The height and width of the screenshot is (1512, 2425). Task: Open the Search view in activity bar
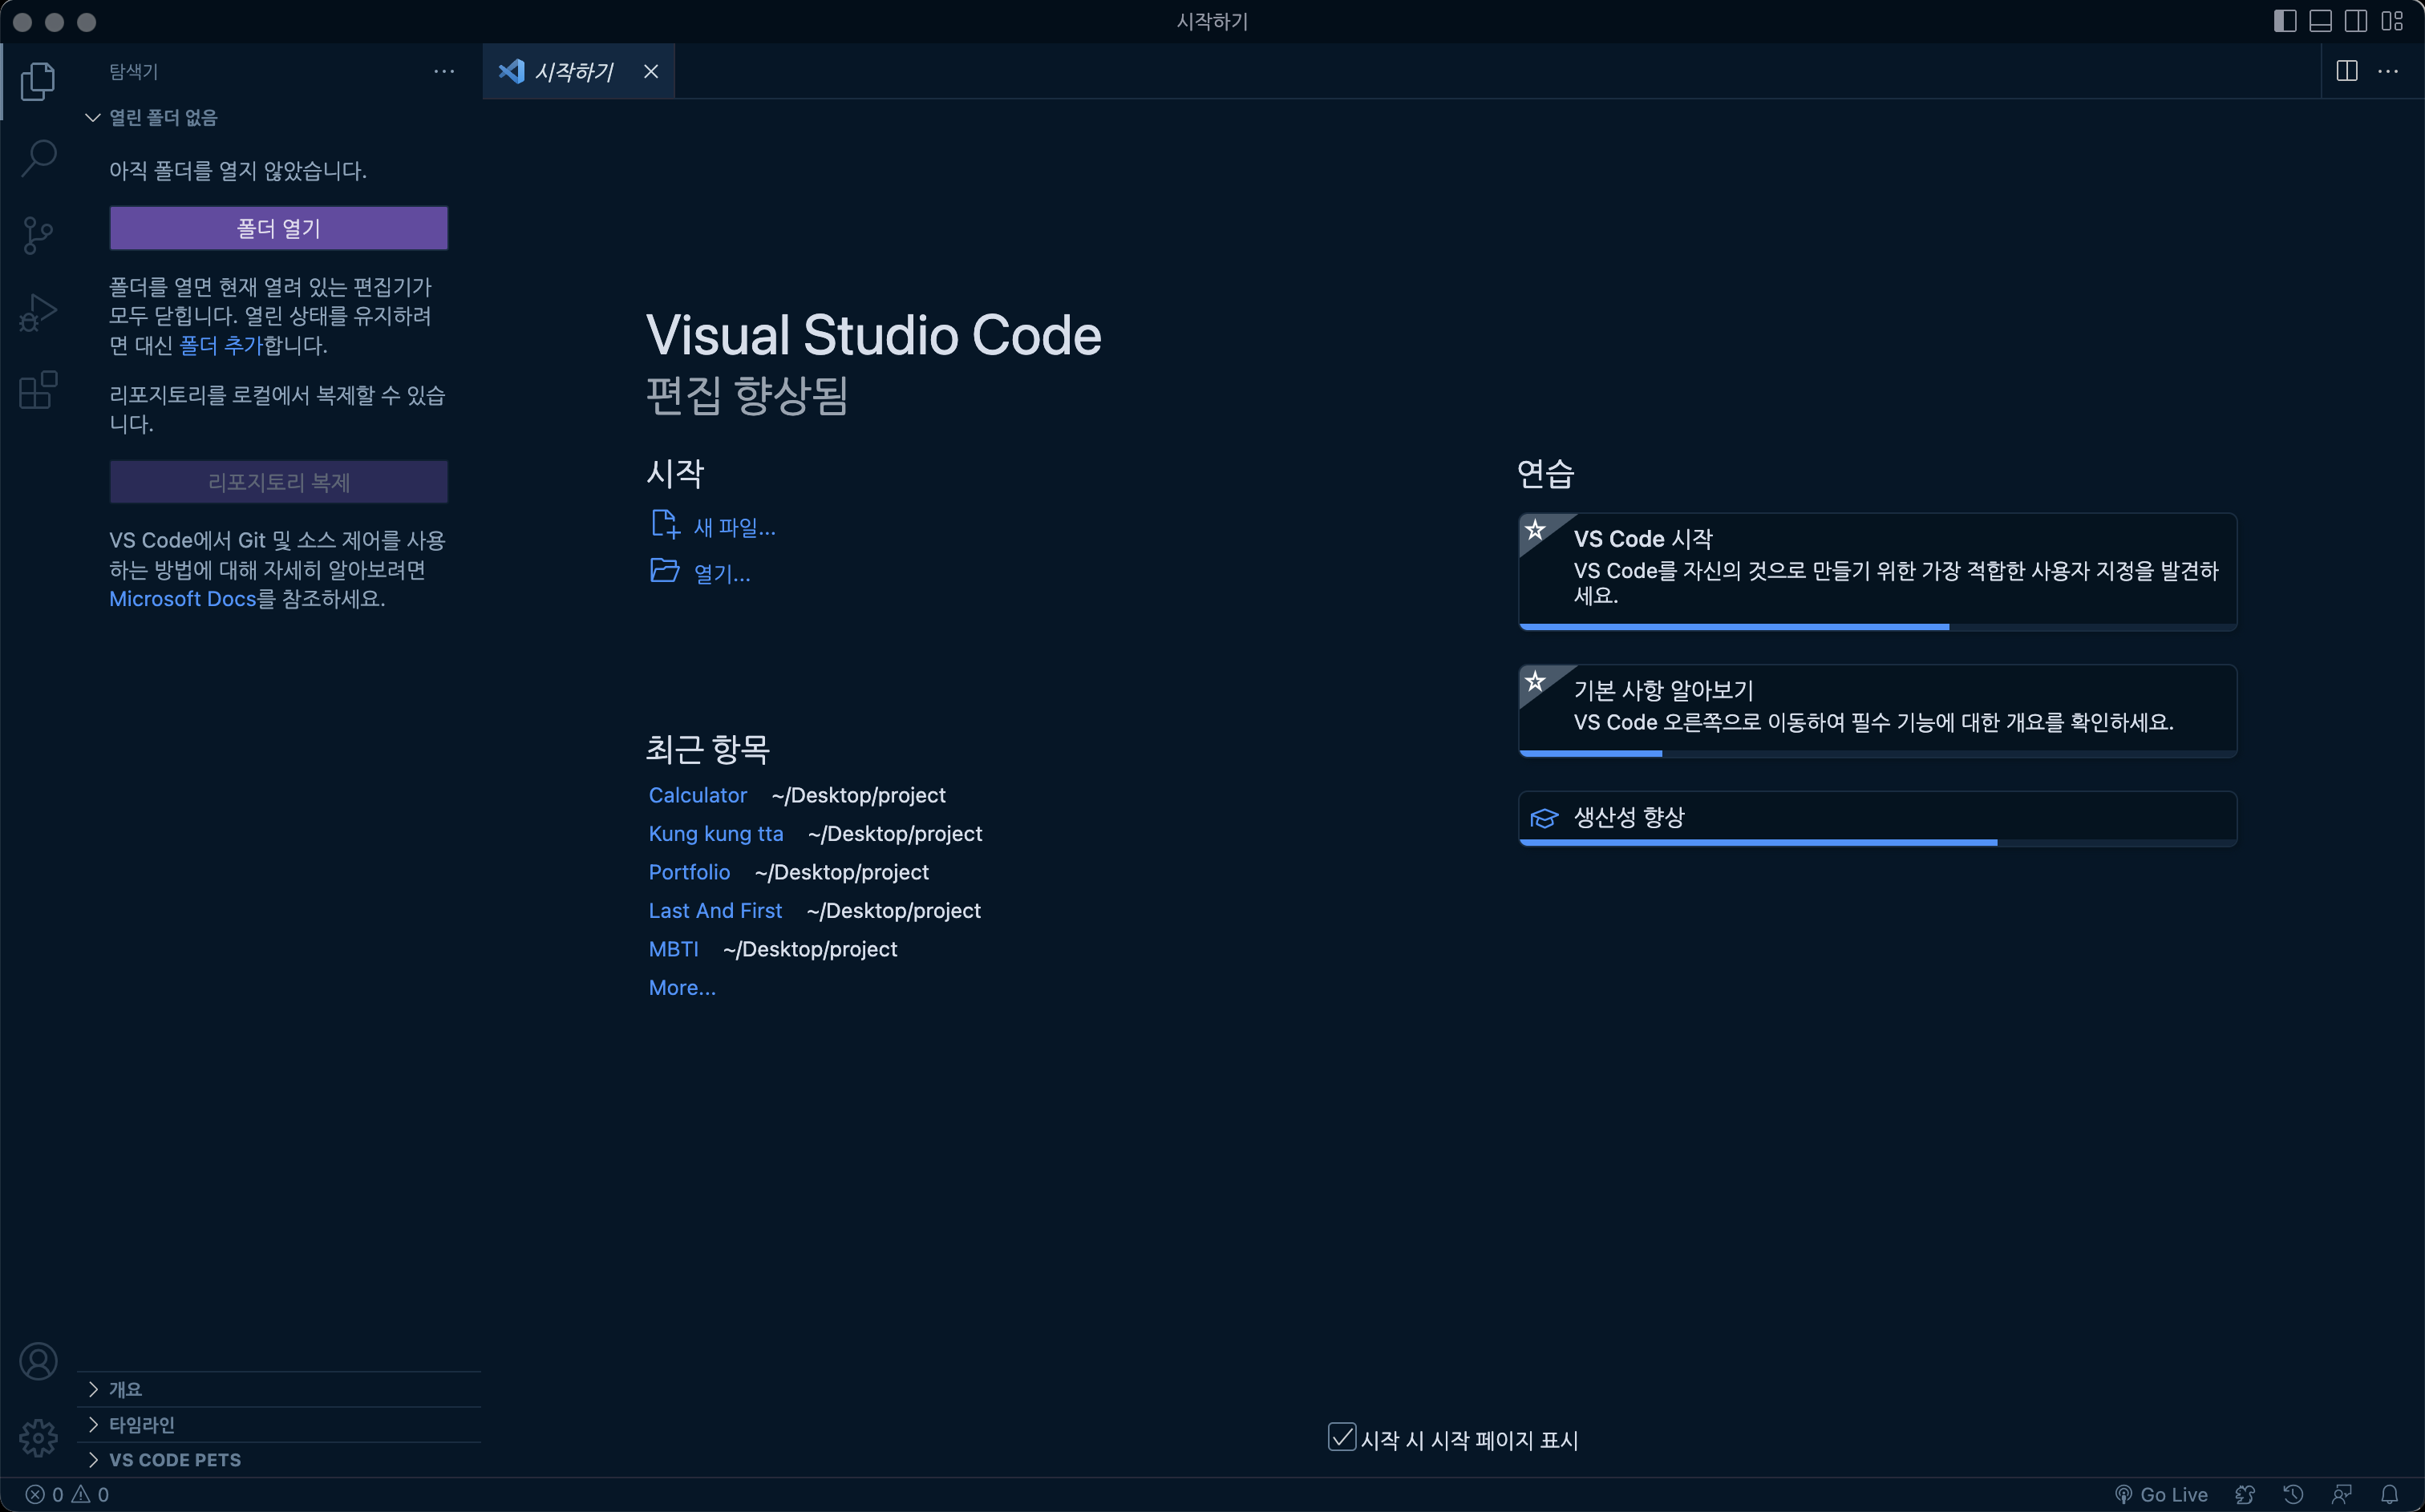38,158
